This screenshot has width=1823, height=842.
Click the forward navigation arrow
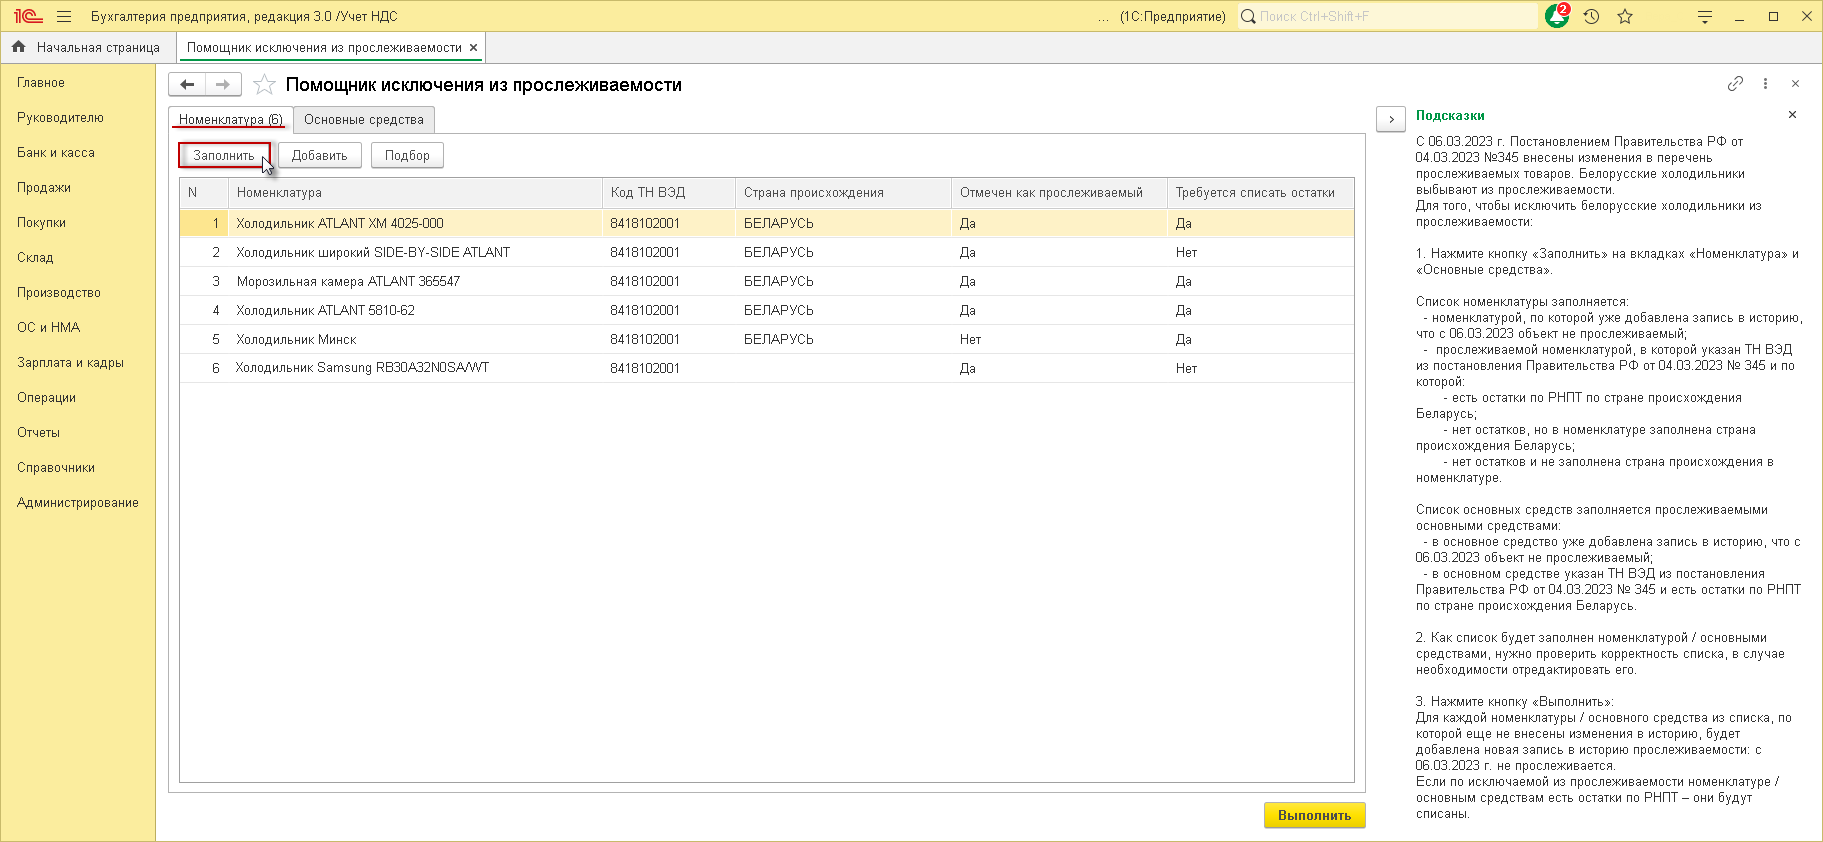point(223,85)
